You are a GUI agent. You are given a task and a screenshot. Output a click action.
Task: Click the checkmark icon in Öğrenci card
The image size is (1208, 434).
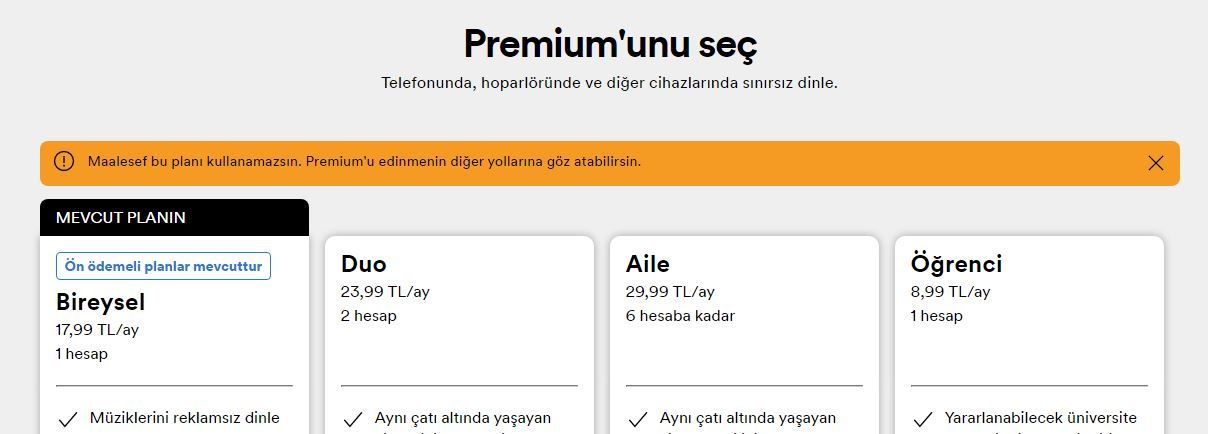tap(922, 420)
